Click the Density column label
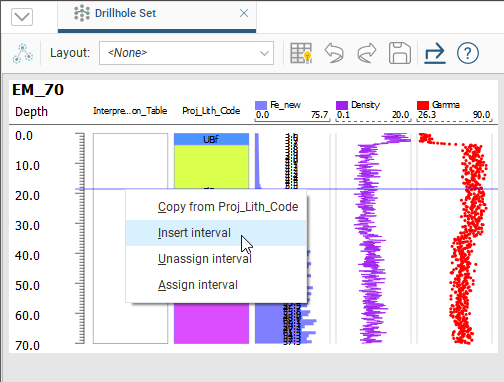The image size is (504, 382). [x=366, y=105]
